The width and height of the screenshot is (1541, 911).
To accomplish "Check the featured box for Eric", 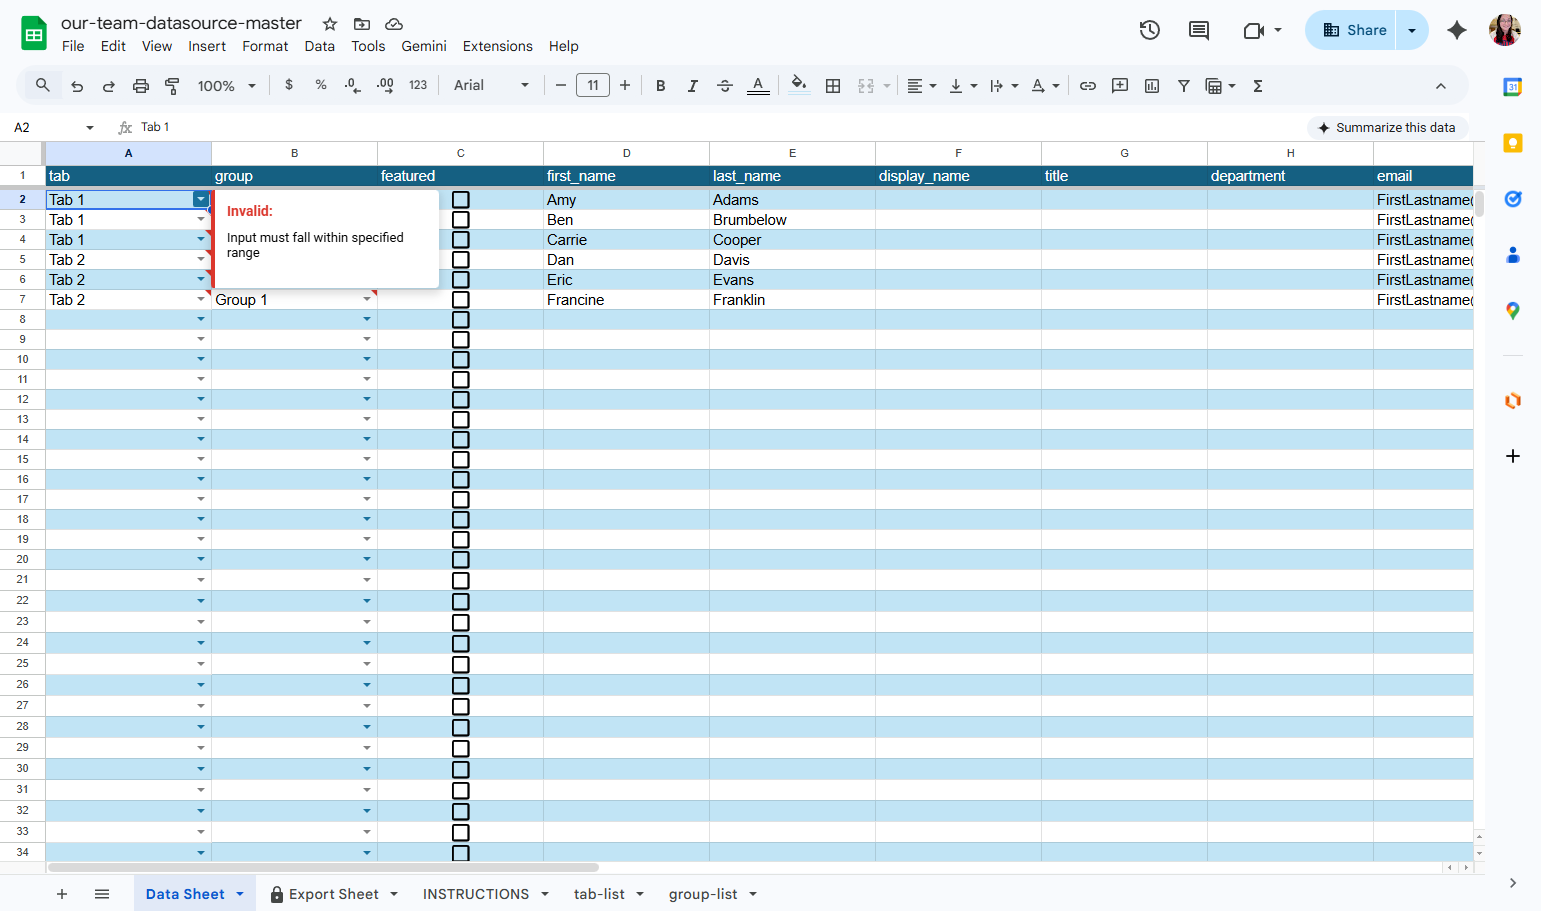I will tap(461, 280).
